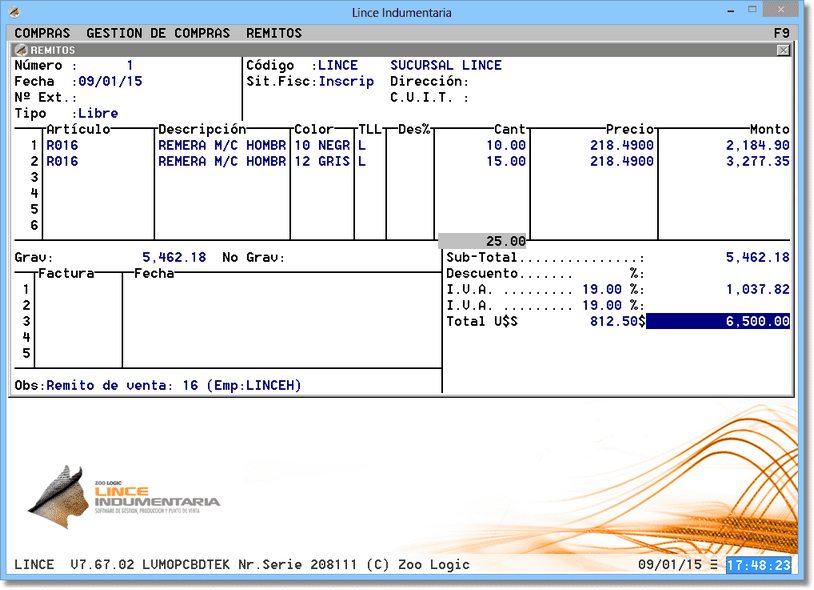Click the Sit.Fisc value Inscrip
The width and height of the screenshot is (814, 590).
pyautogui.click(x=346, y=81)
